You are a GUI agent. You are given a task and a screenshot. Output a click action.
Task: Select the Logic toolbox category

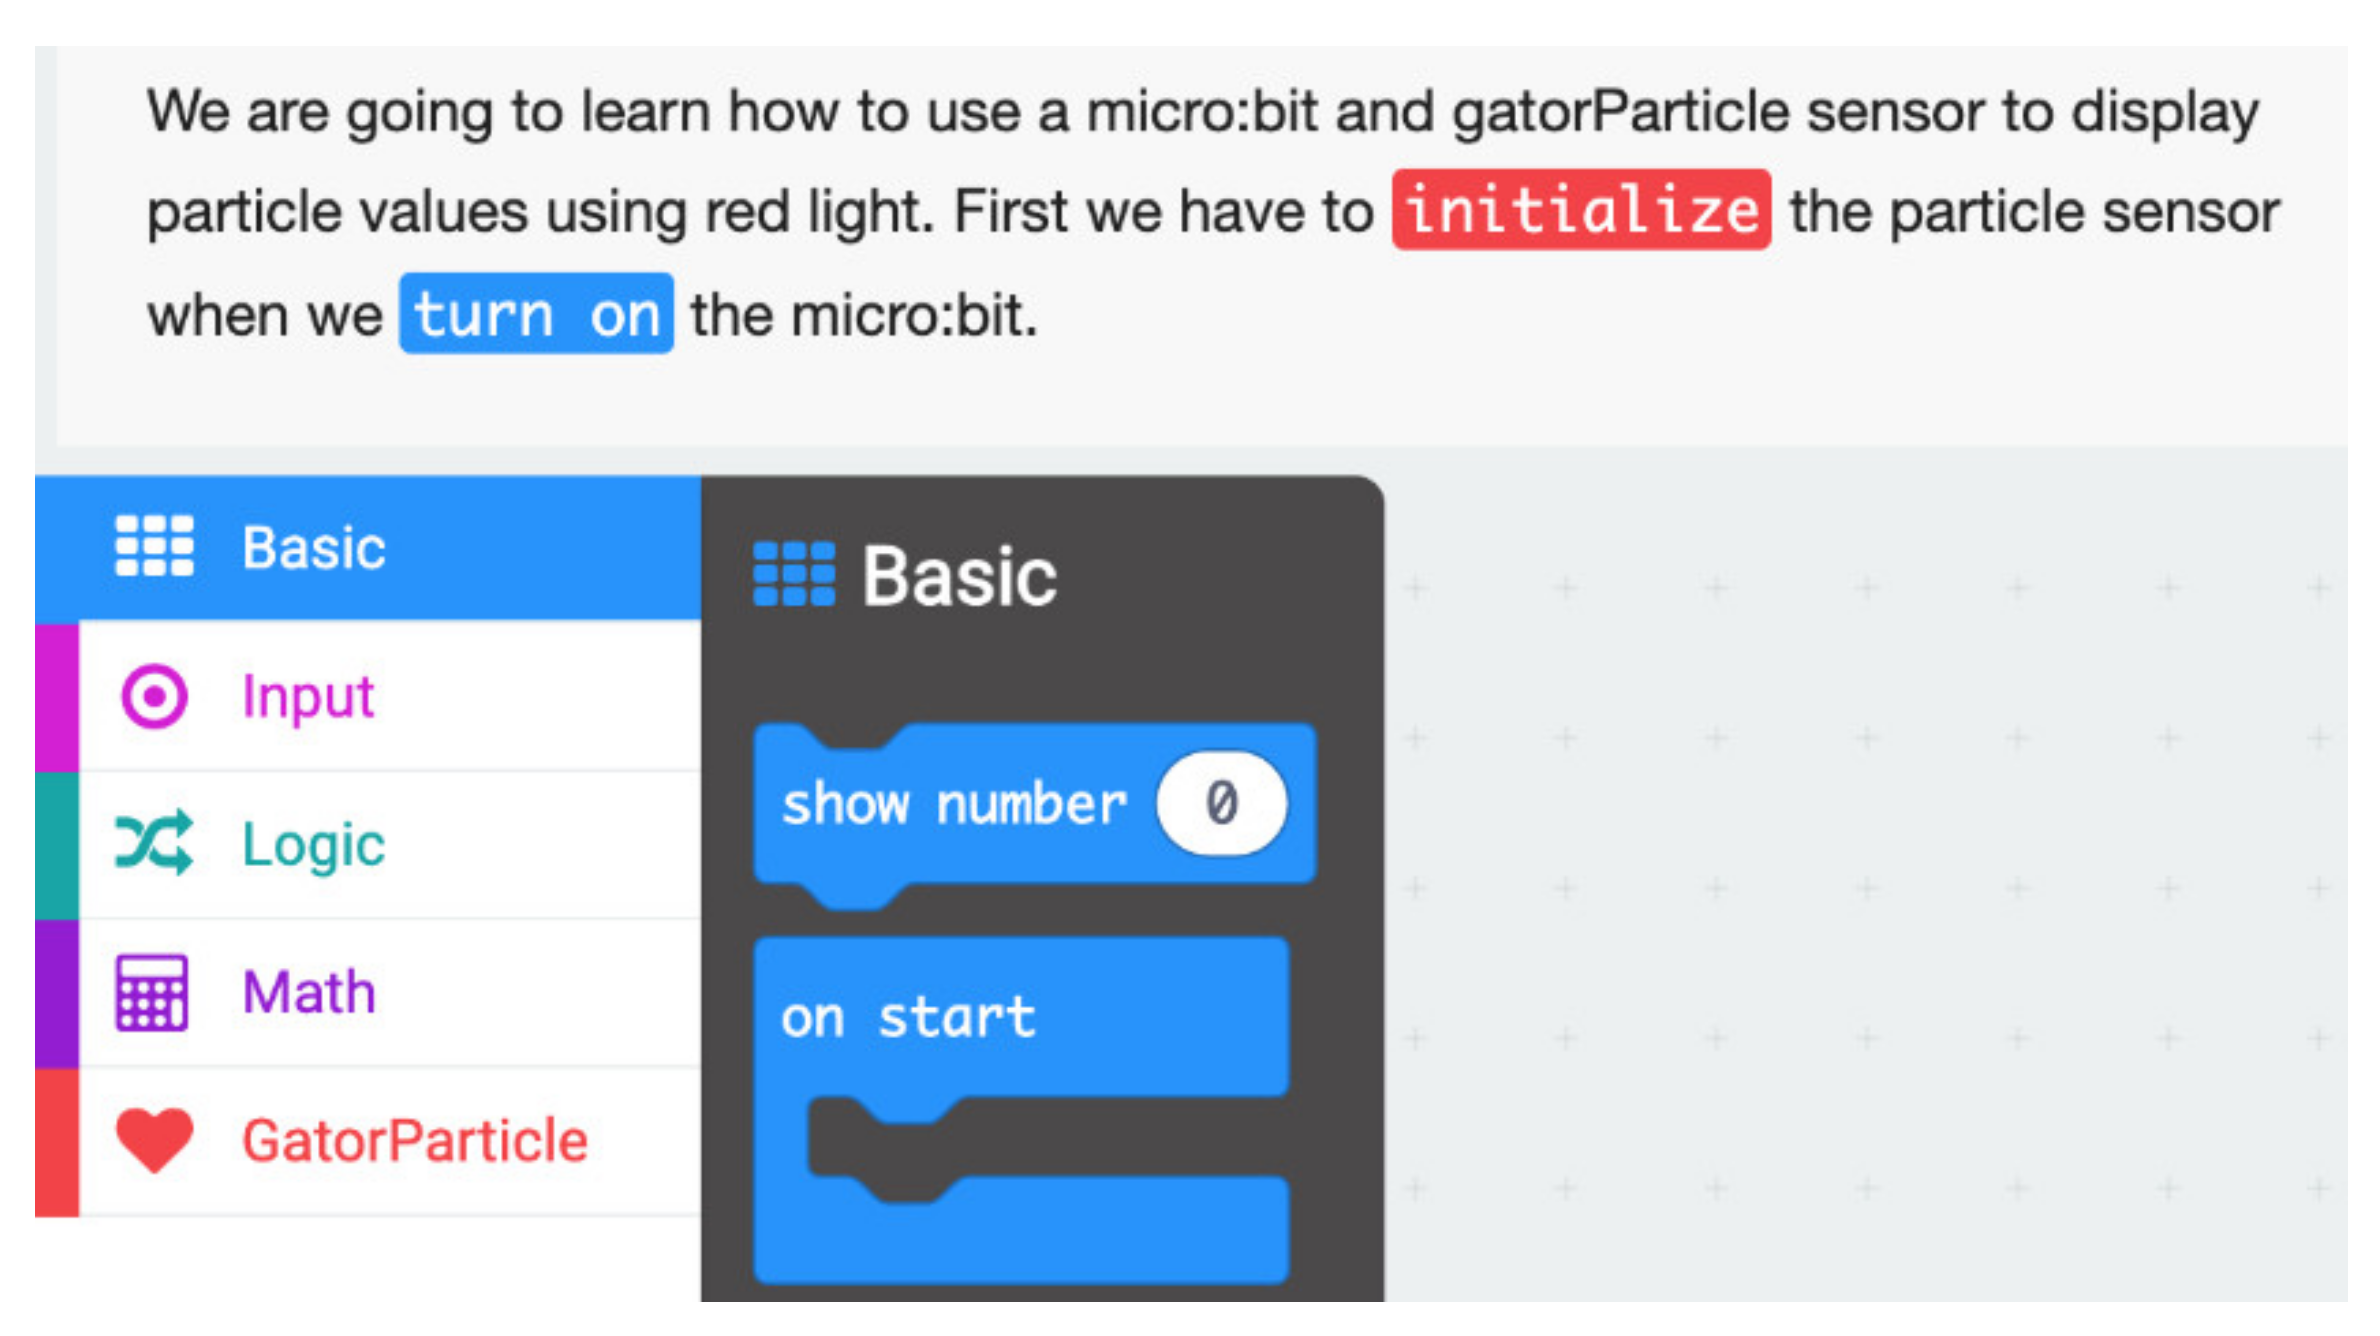[x=314, y=845]
